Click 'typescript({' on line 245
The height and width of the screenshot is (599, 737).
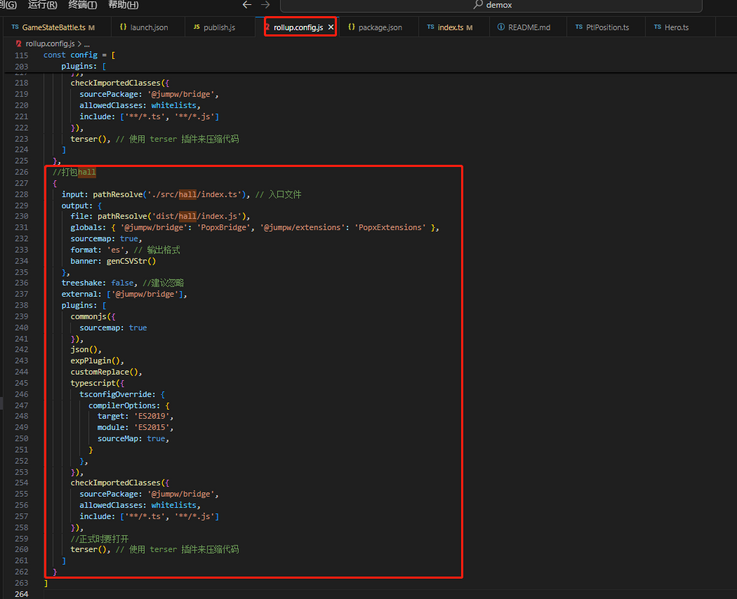point(97,383)
